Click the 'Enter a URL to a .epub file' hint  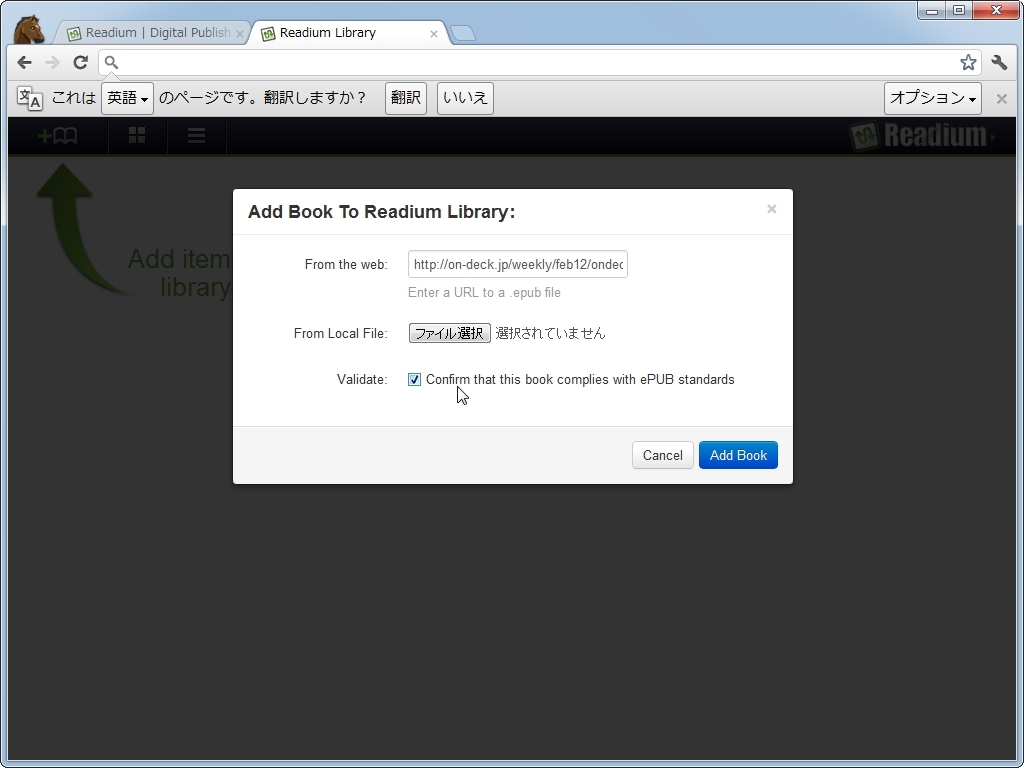point(485,293)
